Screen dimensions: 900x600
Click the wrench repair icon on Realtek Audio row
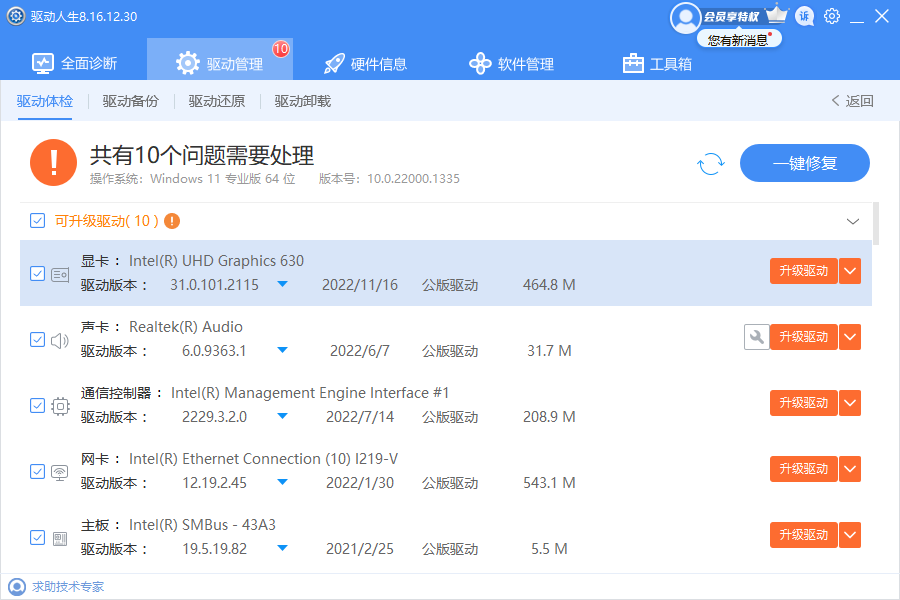(x=757, y=337)
